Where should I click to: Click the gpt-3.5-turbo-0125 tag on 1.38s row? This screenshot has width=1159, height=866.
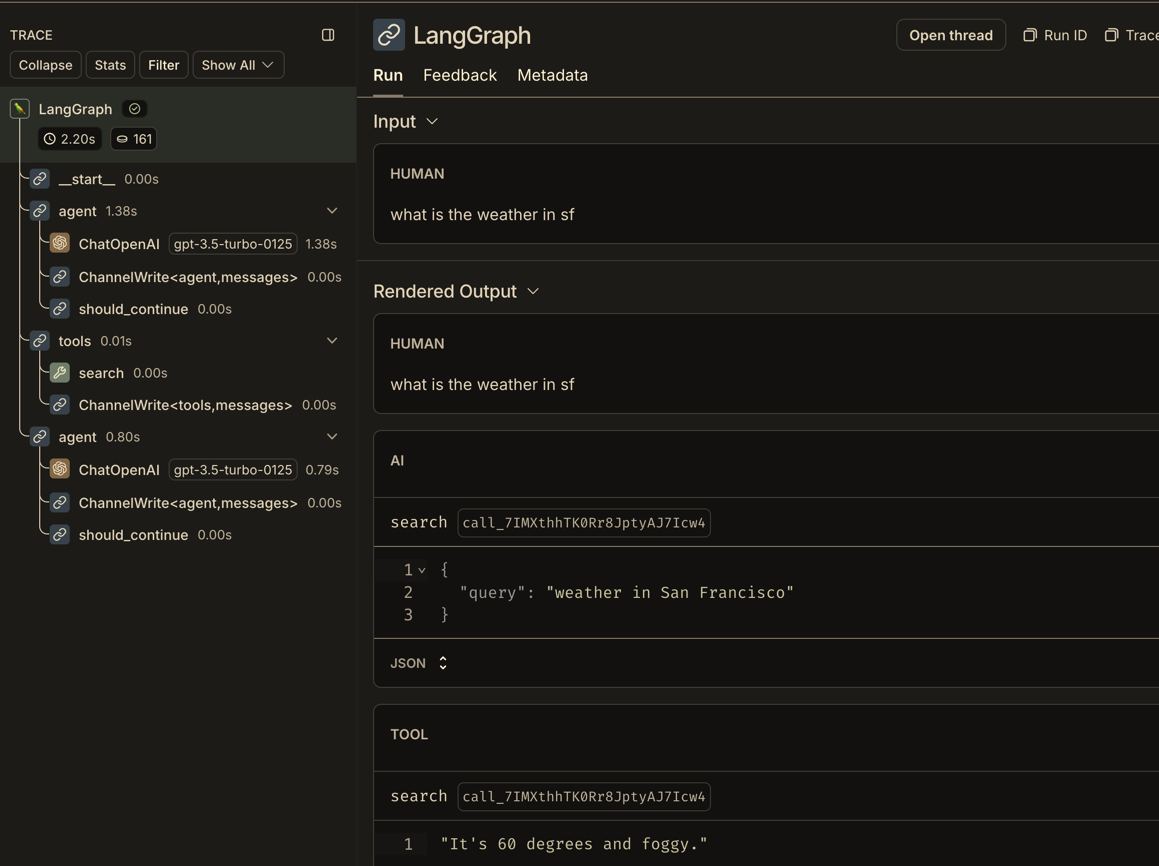click(x=233, y=244)
